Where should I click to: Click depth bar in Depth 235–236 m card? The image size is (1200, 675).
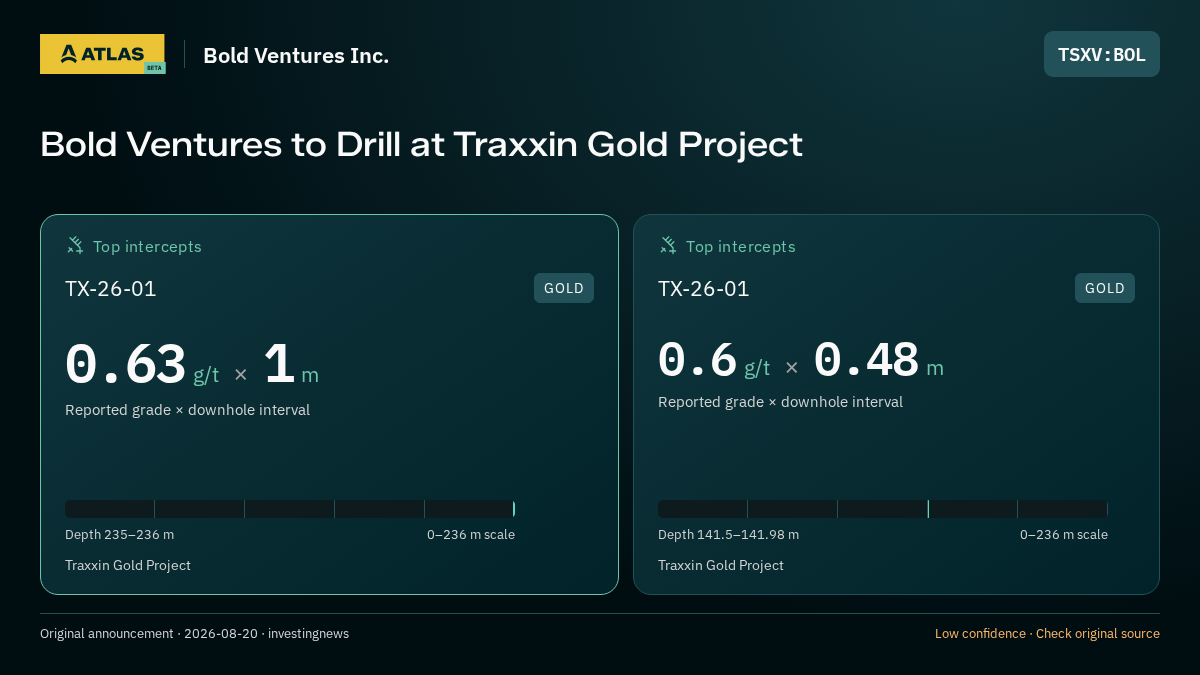point(290,509)
